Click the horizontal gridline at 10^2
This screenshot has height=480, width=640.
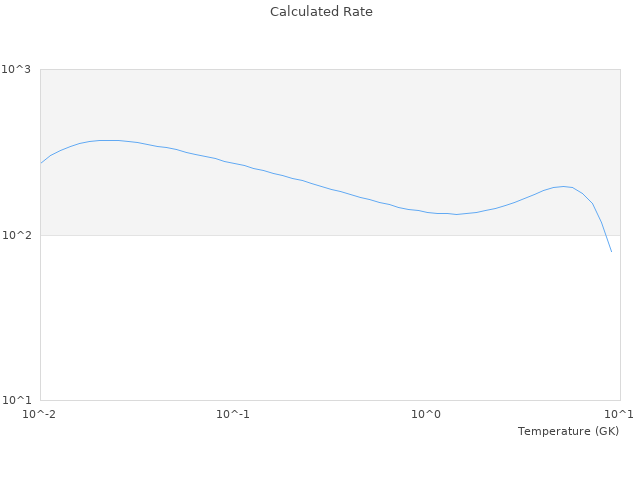300,235
